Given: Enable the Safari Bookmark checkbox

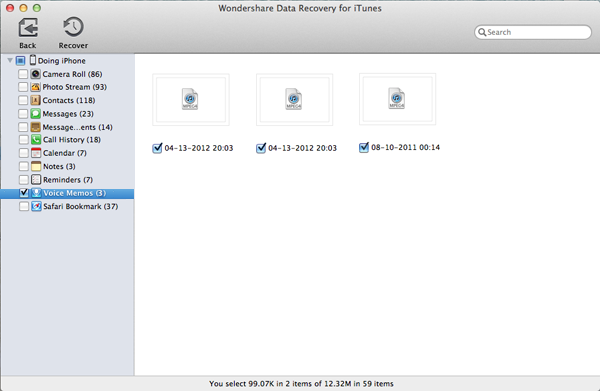Looking at the screenshot, I should (24, 207).
